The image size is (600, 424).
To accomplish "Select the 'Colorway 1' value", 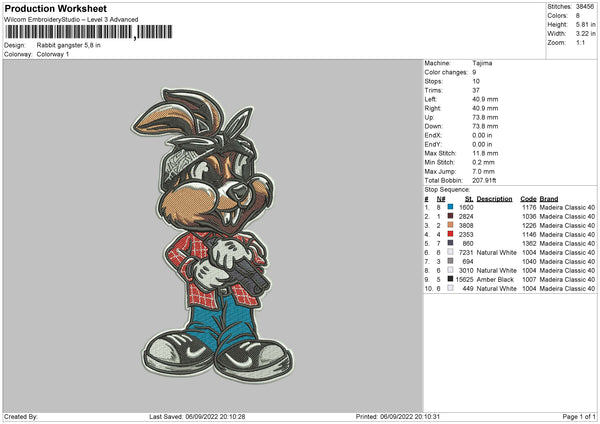I will tap(53, 54).
